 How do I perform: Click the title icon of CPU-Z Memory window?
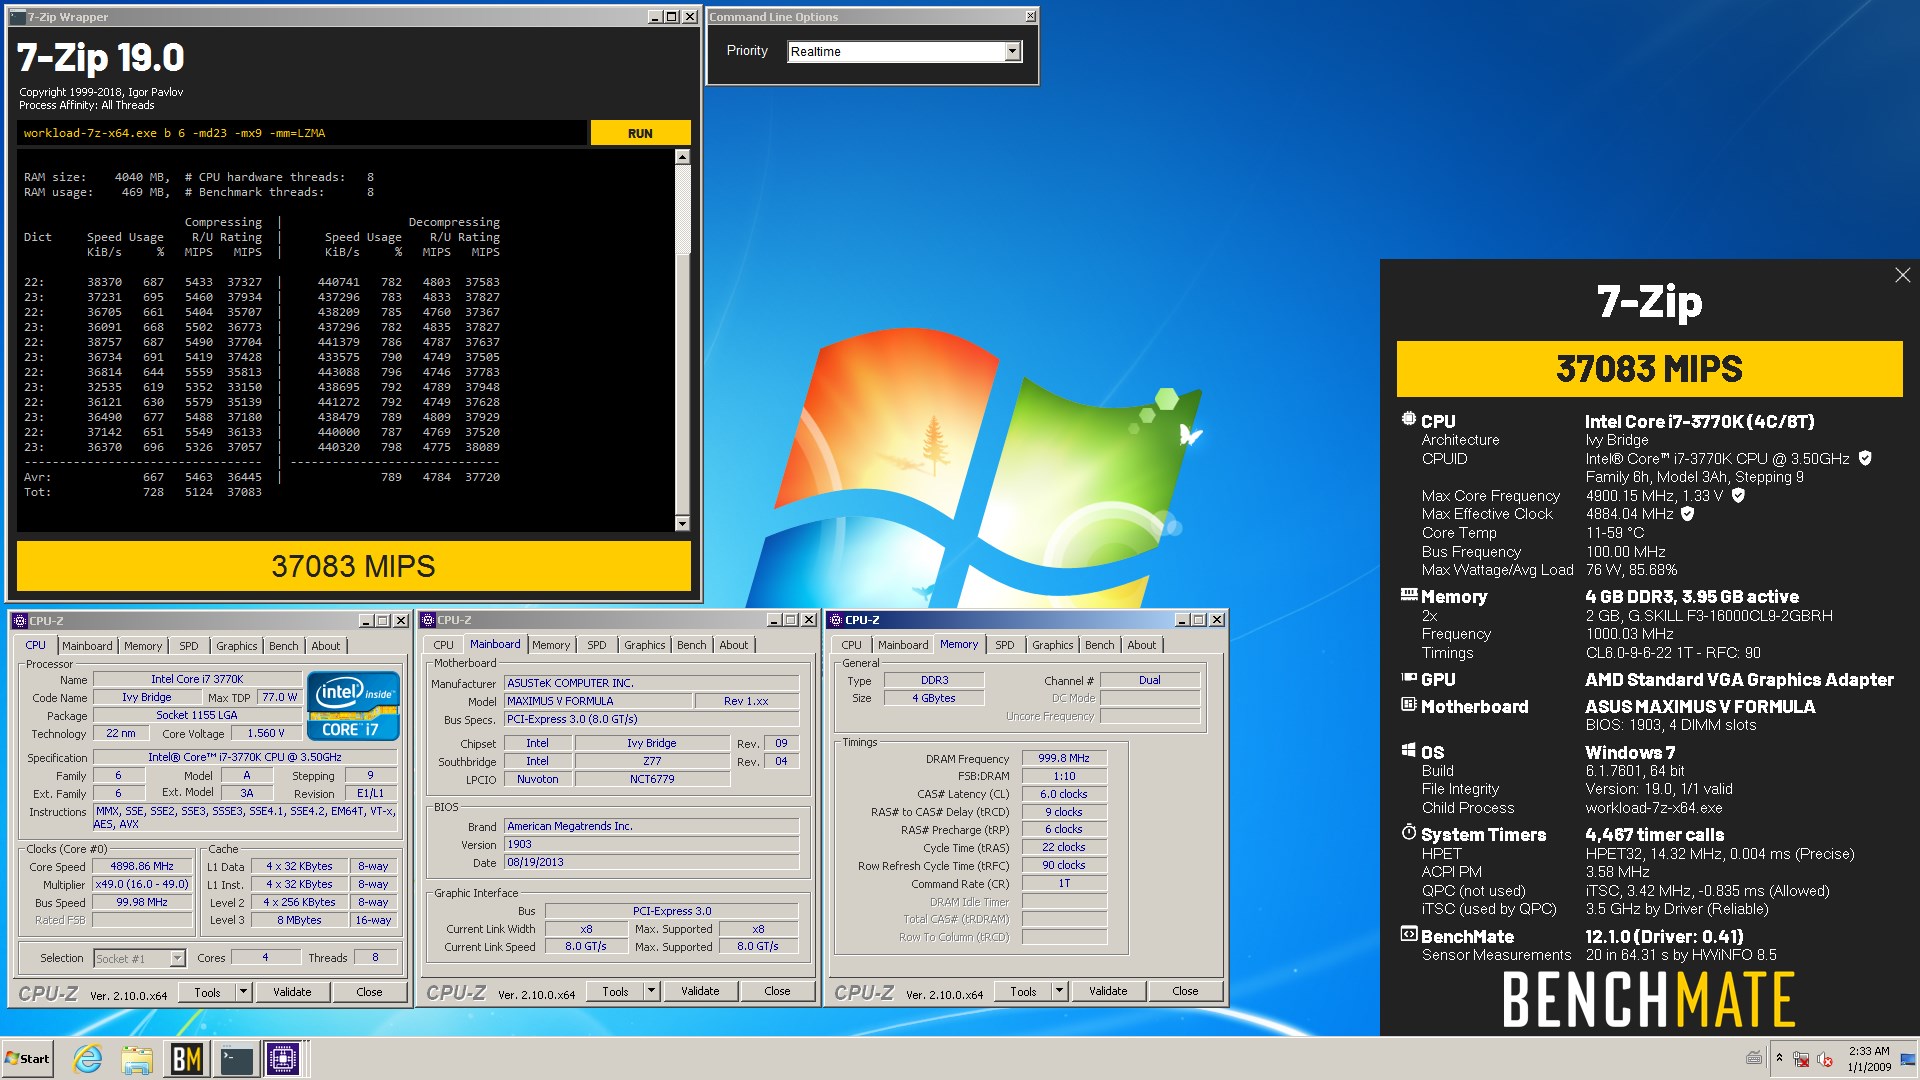click(x=835, y=620)
